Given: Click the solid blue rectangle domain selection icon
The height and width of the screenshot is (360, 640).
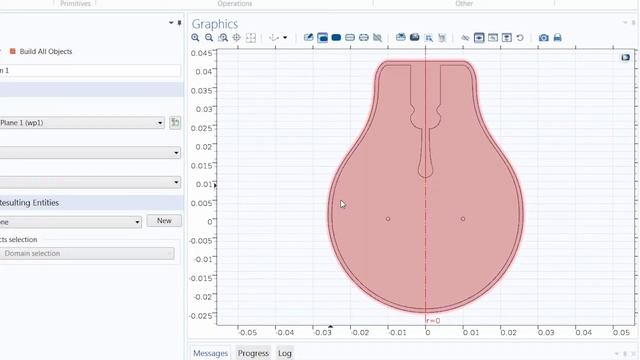Looking at the screenshot, I should click(x=336, y=38).
